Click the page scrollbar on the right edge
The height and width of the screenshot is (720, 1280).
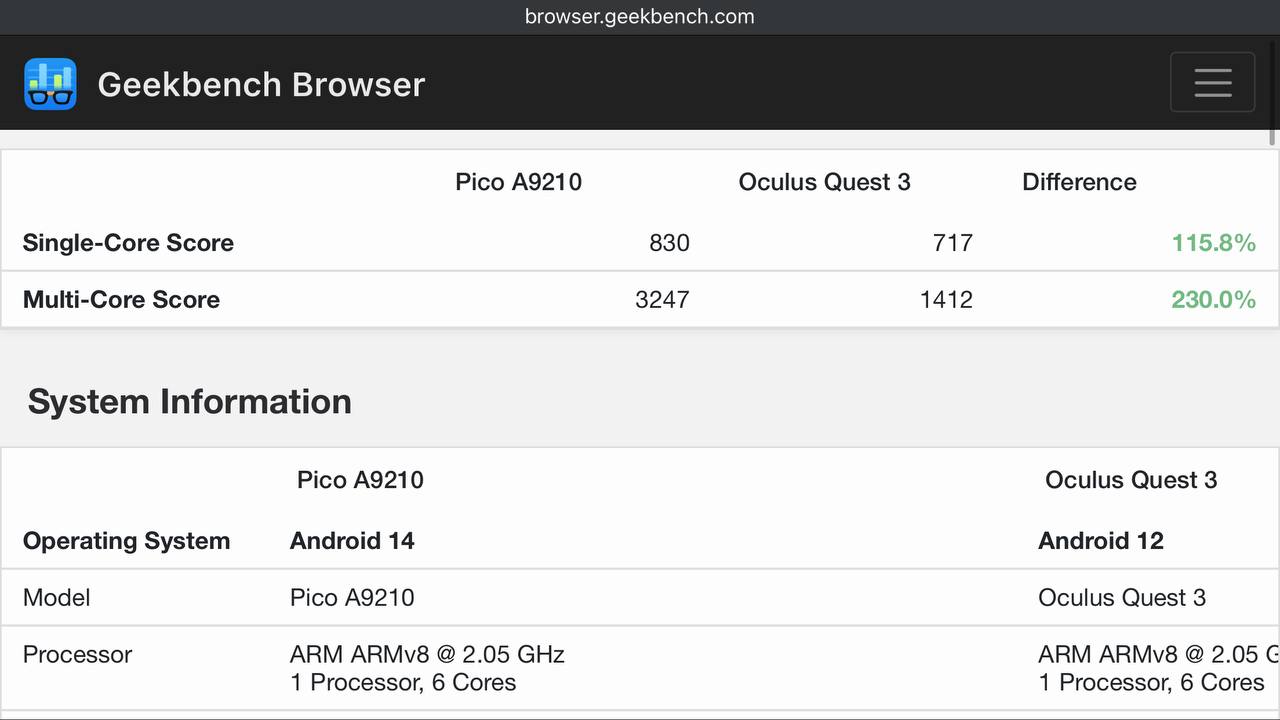[1274, 138]
